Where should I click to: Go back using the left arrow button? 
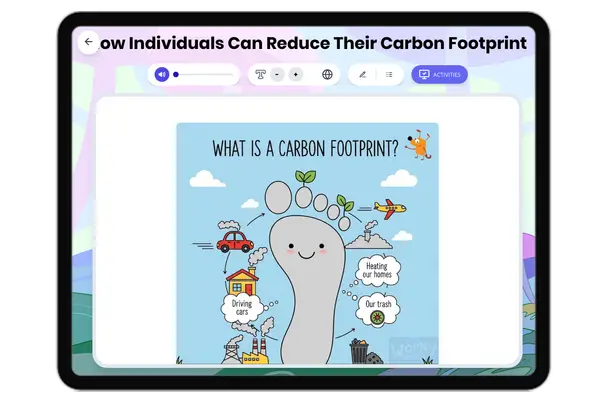88,42
